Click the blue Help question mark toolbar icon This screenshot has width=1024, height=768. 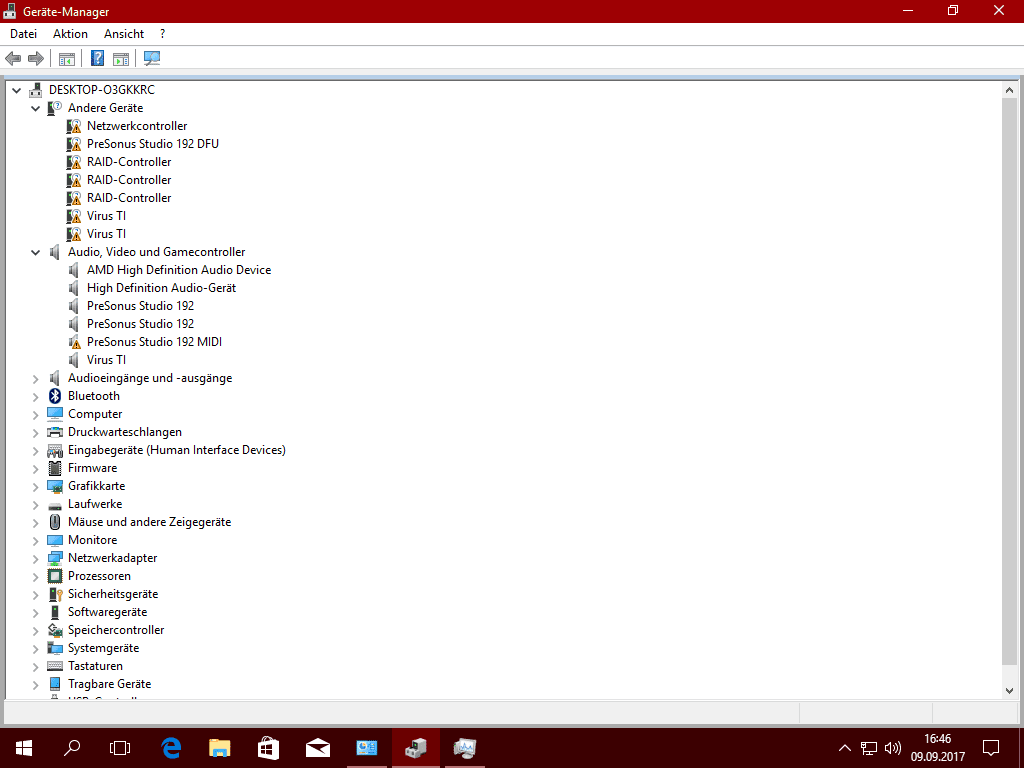pyautogui.click(x=97, y=58)
